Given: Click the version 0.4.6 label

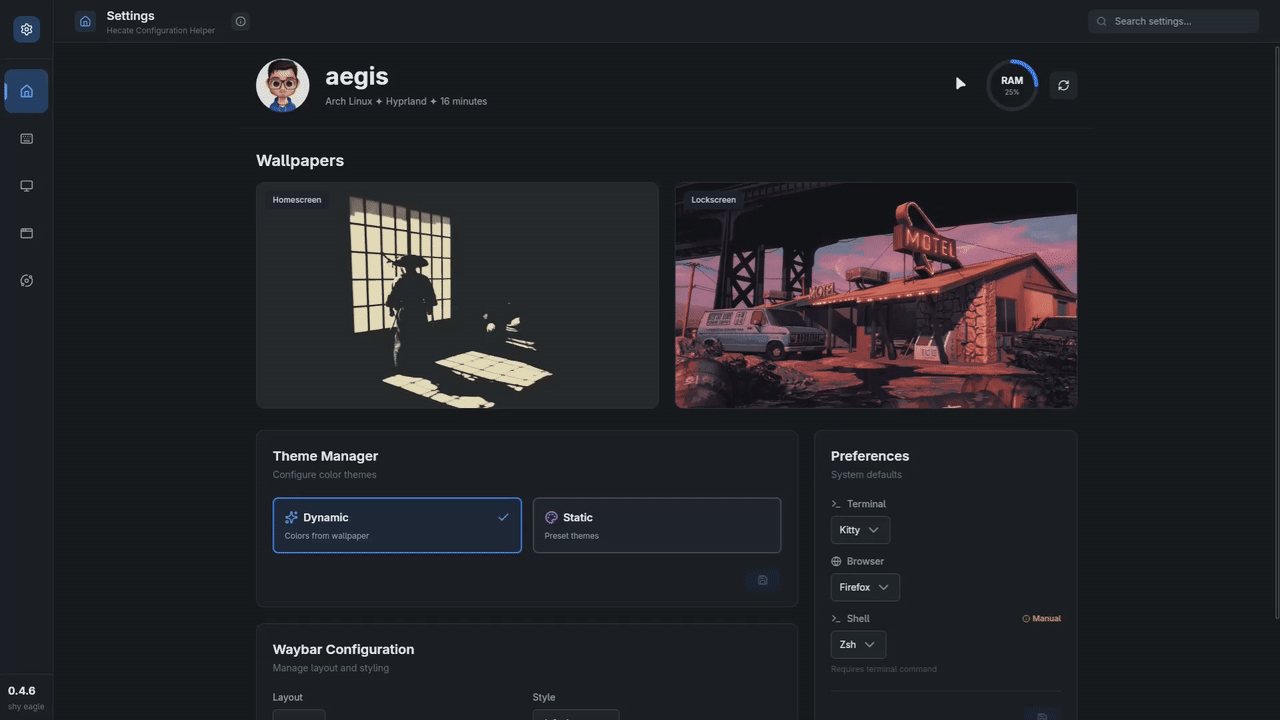Looking at the screenshot, I should point(22,691).
